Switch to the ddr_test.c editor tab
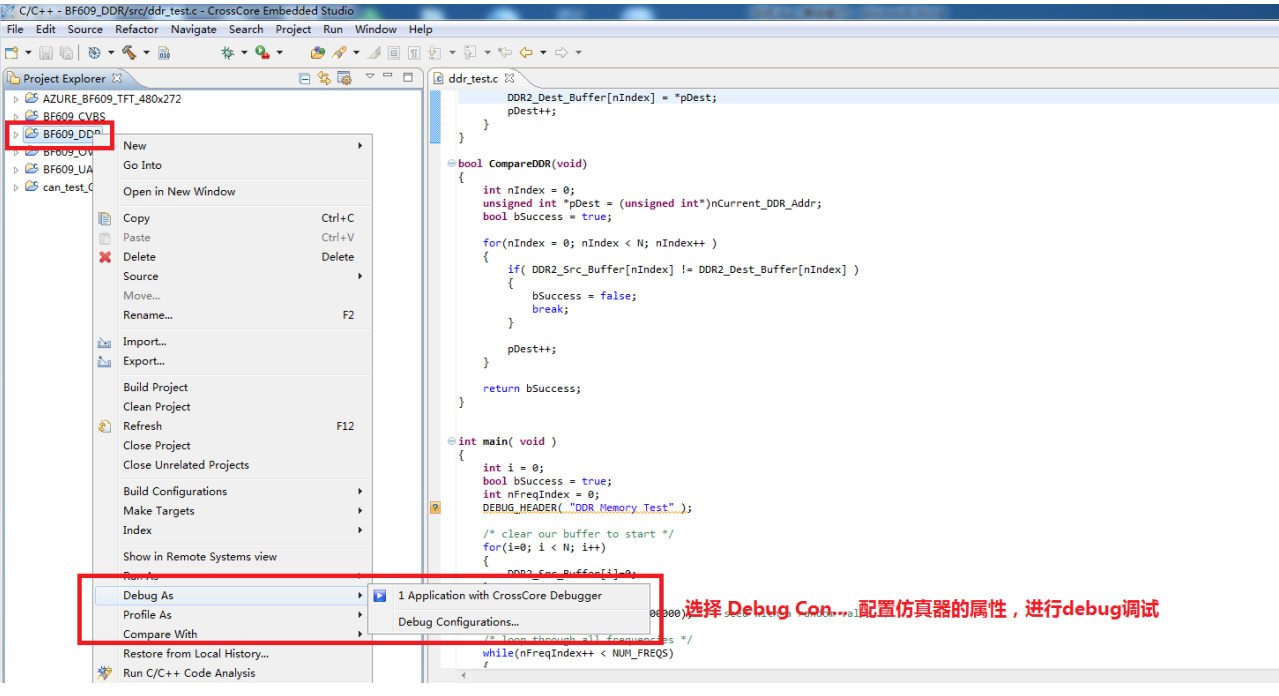The width and height of the screenshot is (1279, 696). click(x=473, y=78)
